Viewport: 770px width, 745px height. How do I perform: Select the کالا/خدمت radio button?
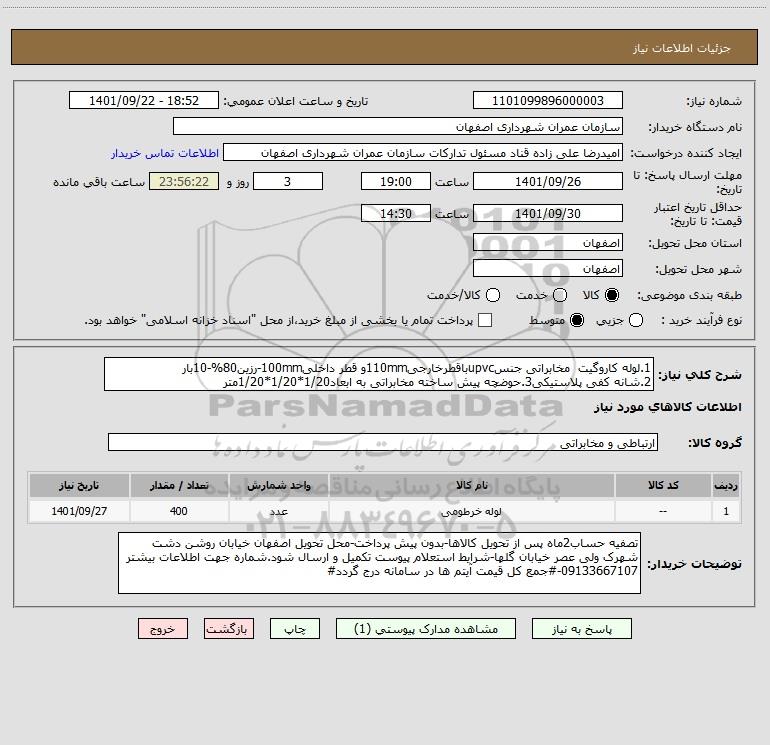point(493,295)
